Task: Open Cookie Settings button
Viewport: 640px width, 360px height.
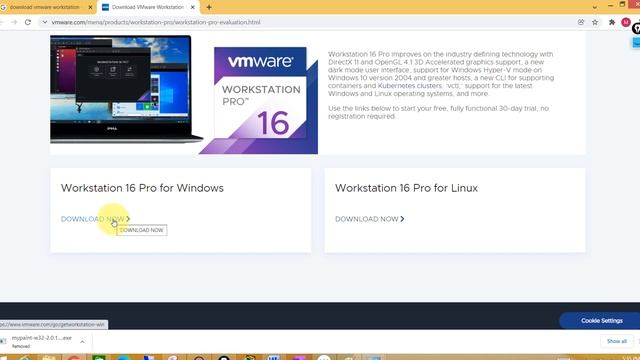Action: (602, 321)
